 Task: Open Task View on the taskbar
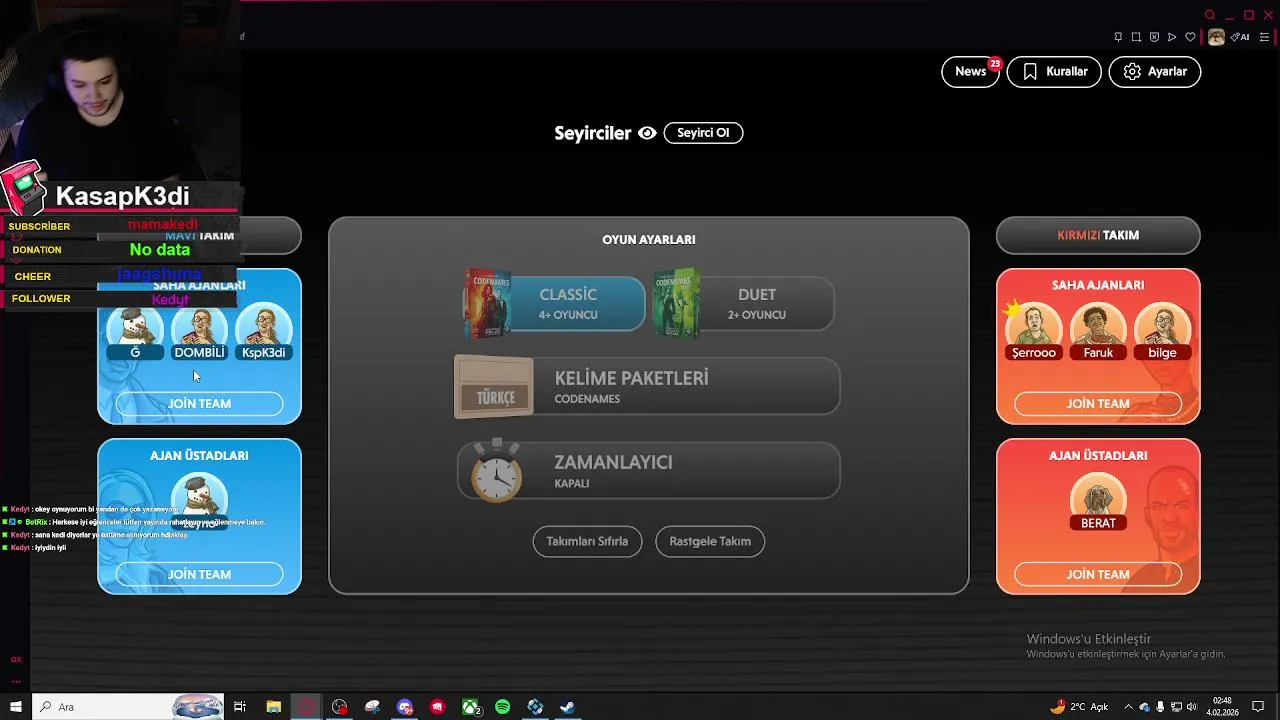[240, 707]
